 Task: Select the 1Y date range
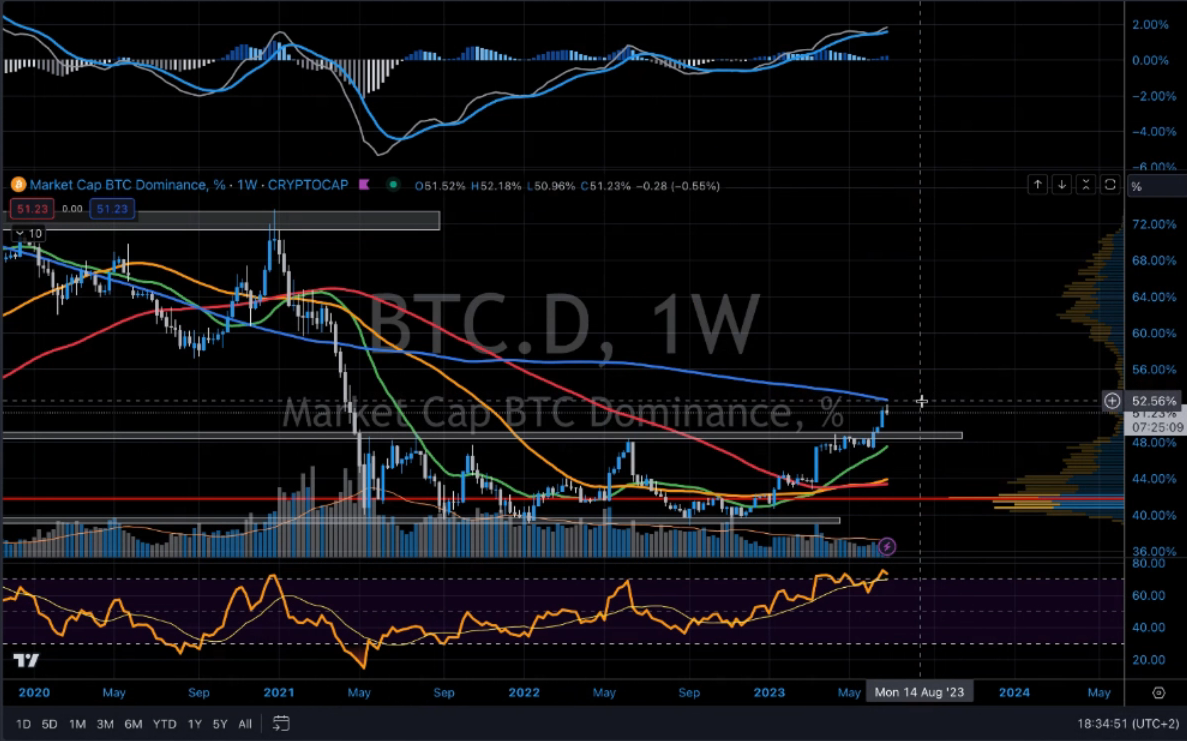pos(195,723)
